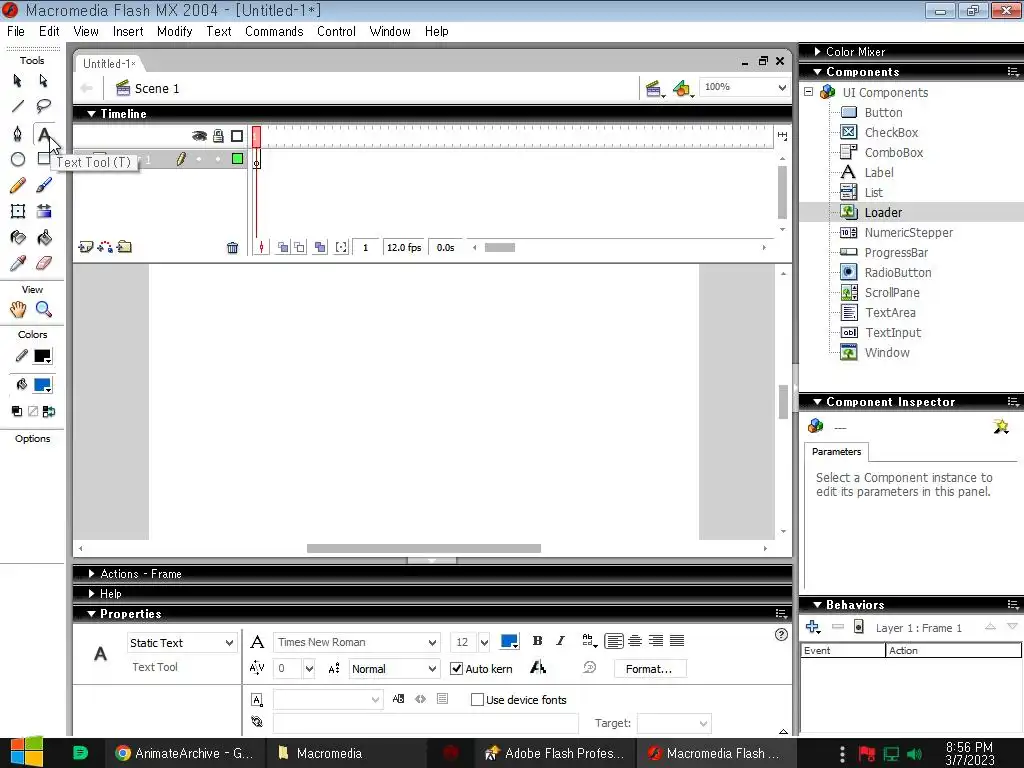Open the fill color swatch in Tools
This screenshot has width=1024, height=768.
(x=42, y=385)
